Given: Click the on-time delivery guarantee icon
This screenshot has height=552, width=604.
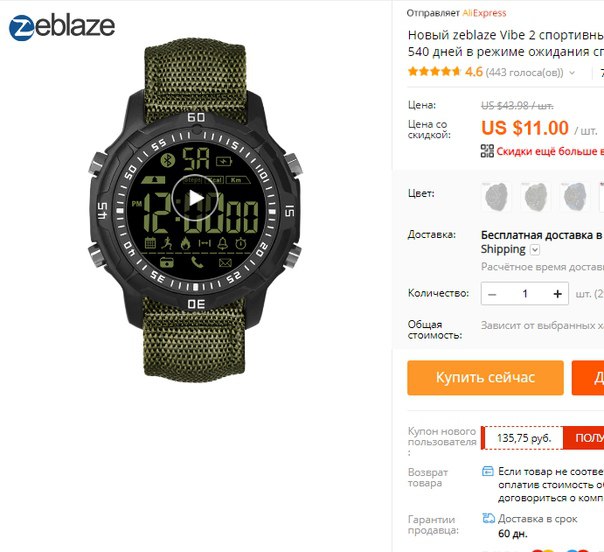Looking at the screenshot, I should click(488, 518).
